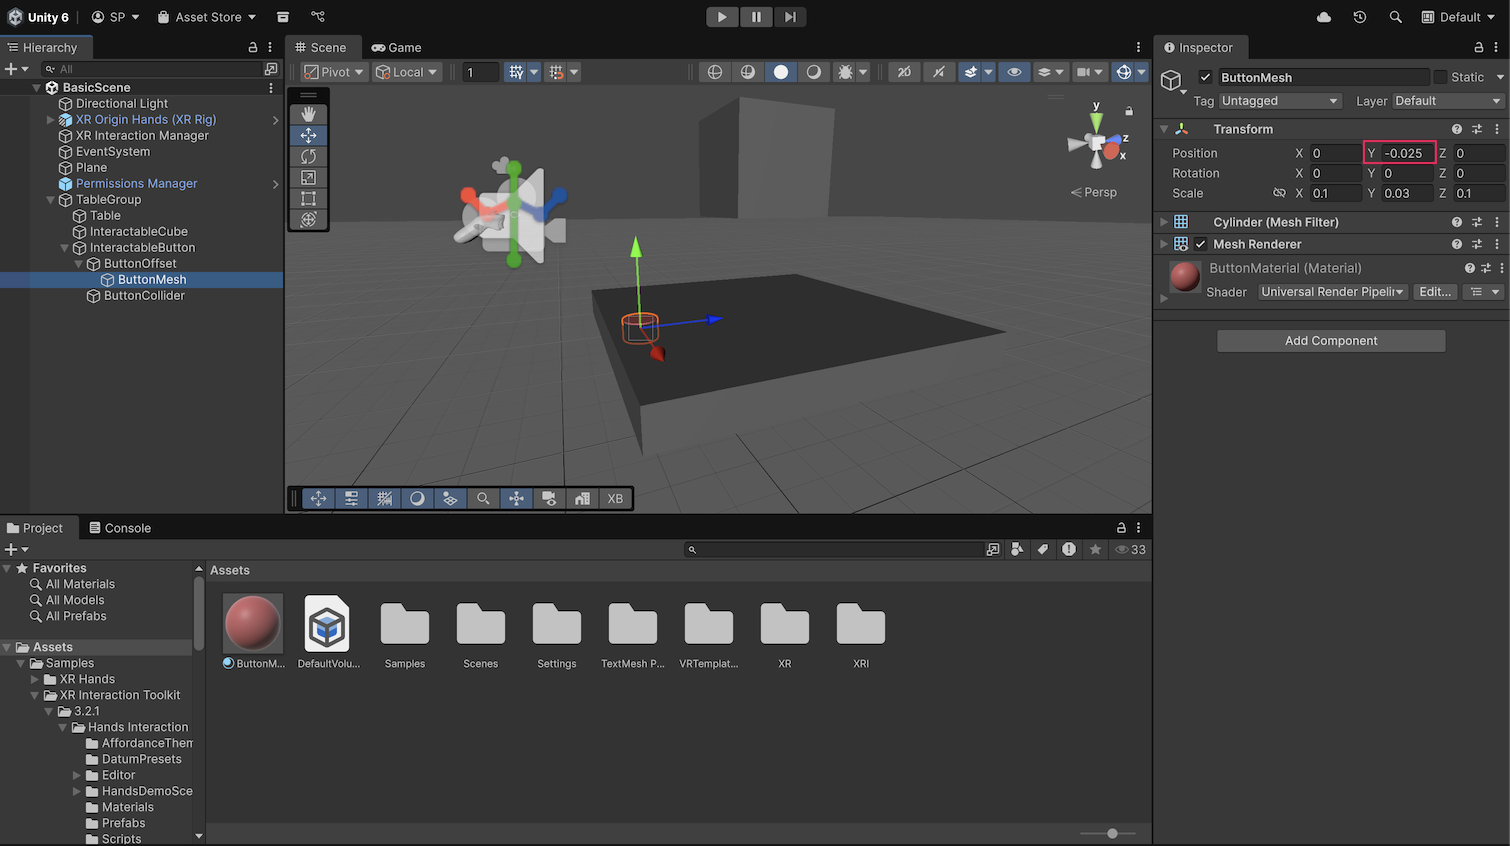Click the Play button
Screen dimensions: 1510x846
click(722, 17)
